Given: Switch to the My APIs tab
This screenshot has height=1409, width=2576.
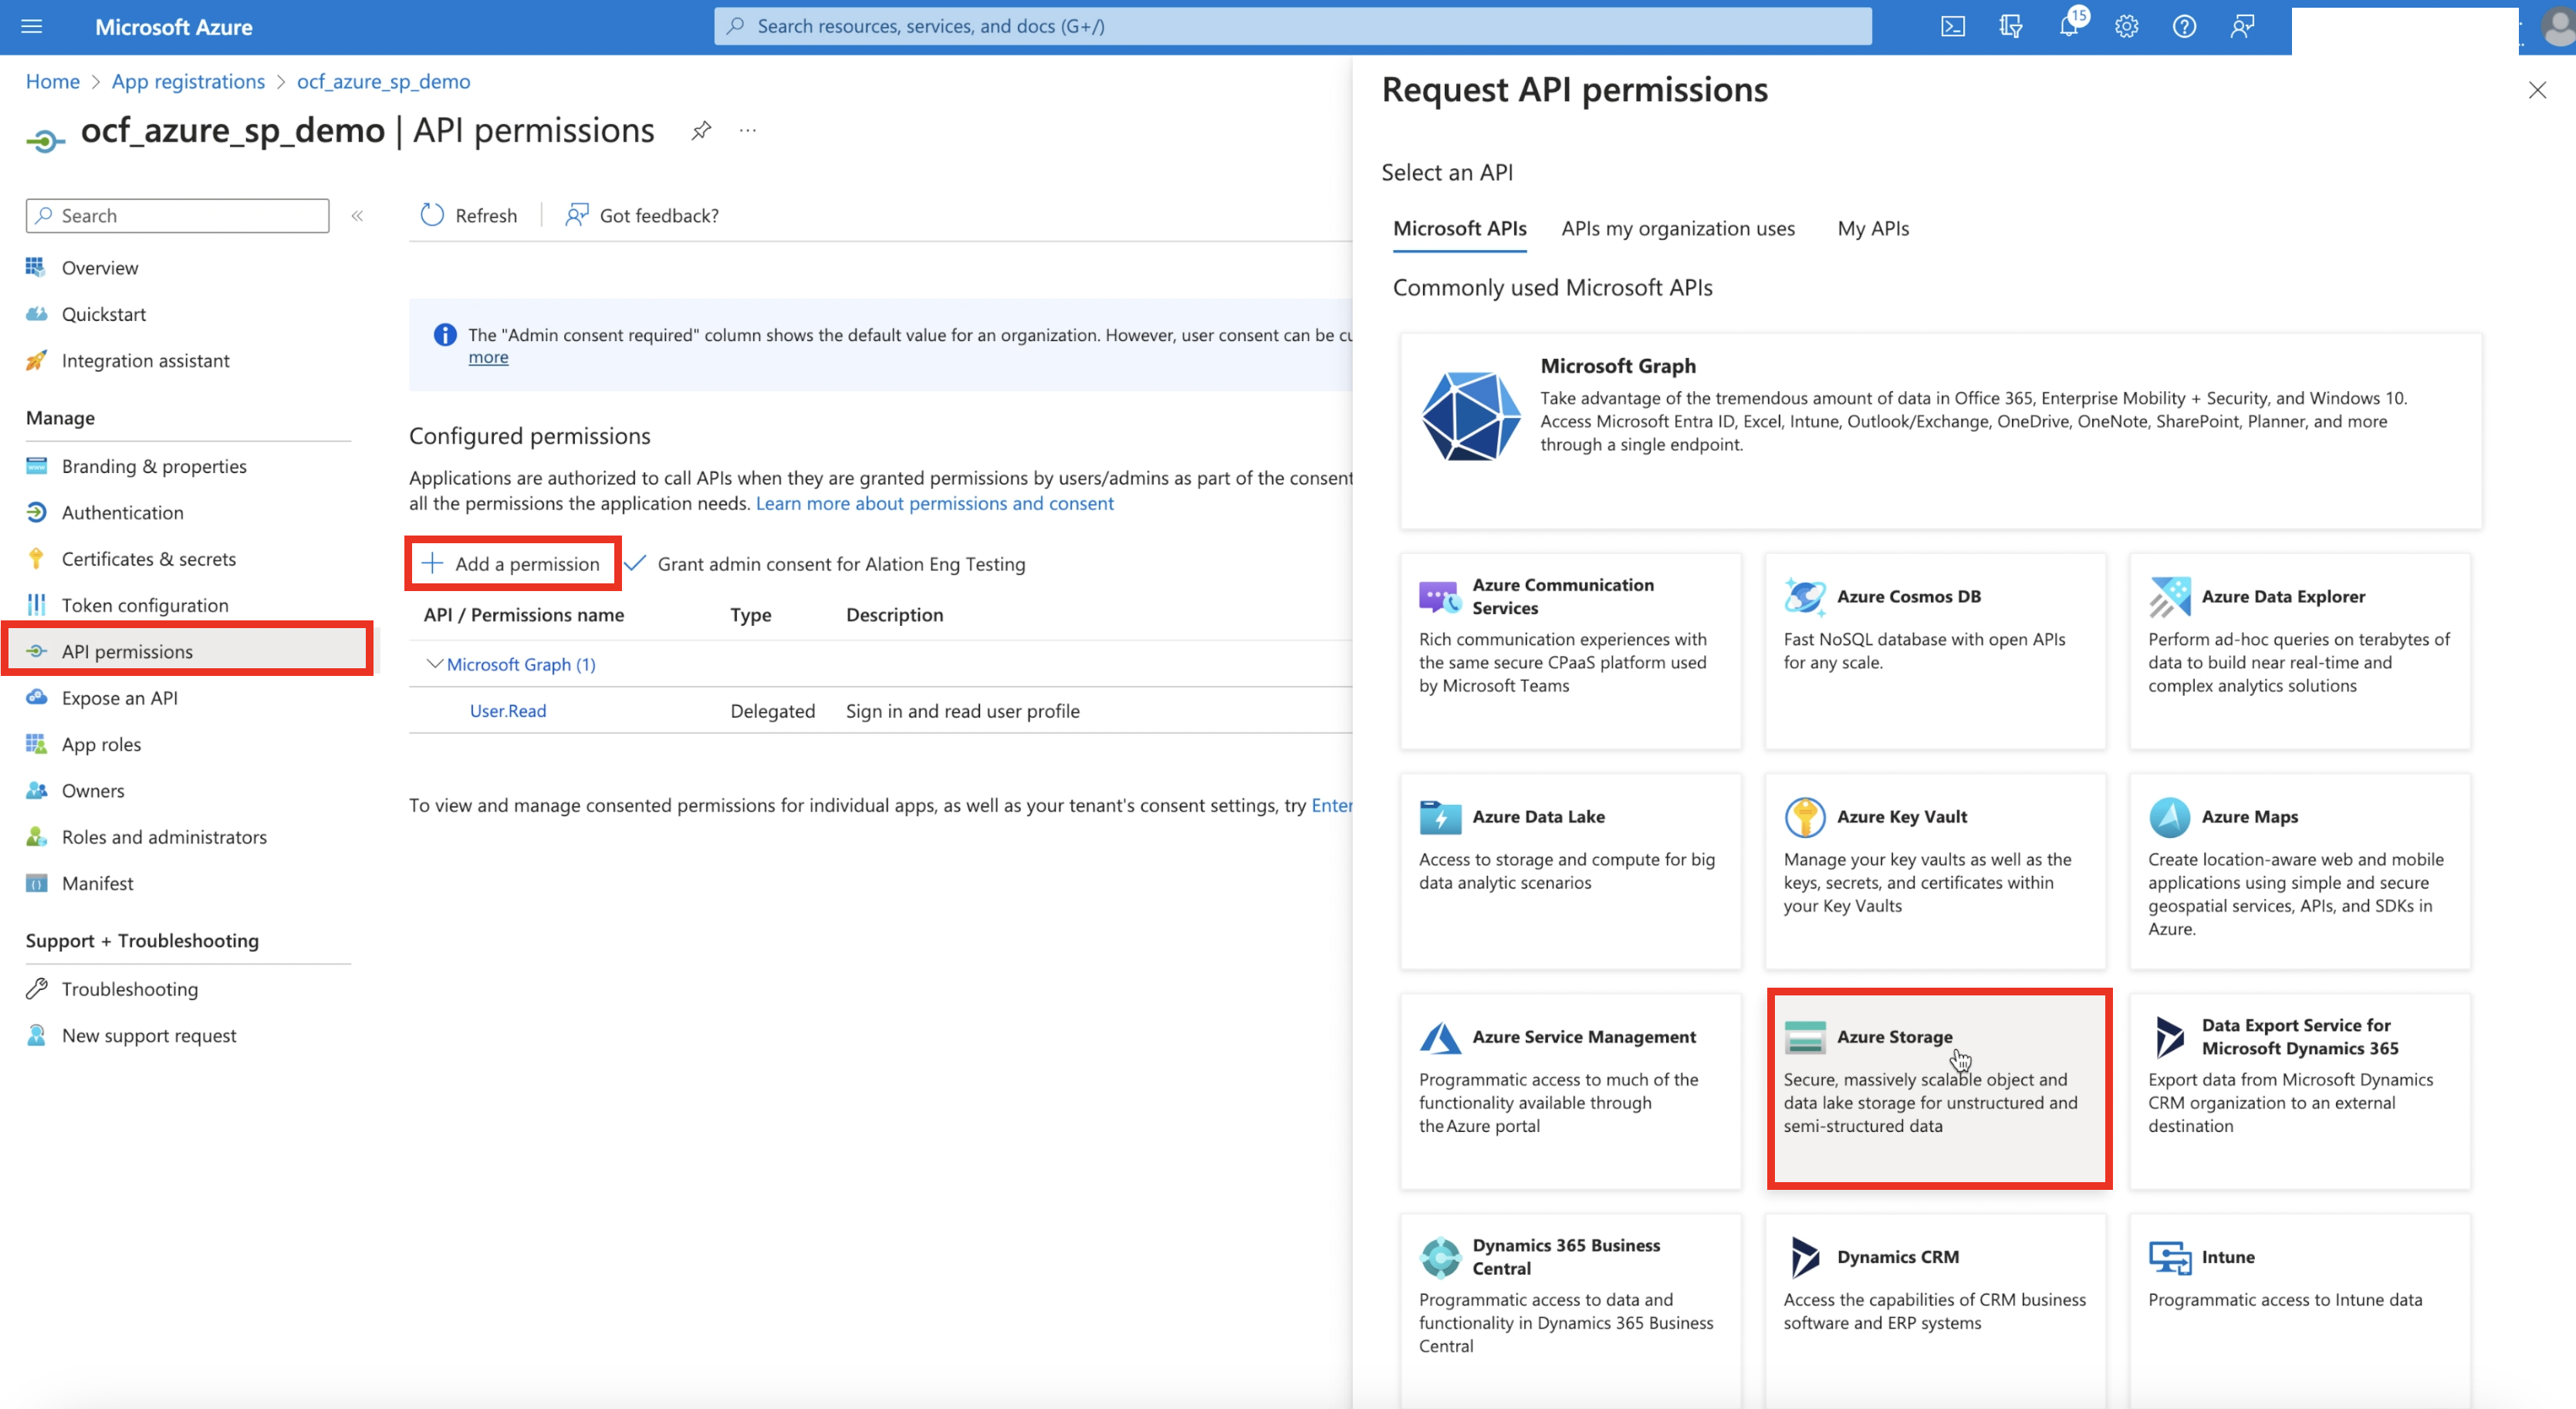Looking at the screenshot, I should pyautogui.click(x=1872, y=228).
